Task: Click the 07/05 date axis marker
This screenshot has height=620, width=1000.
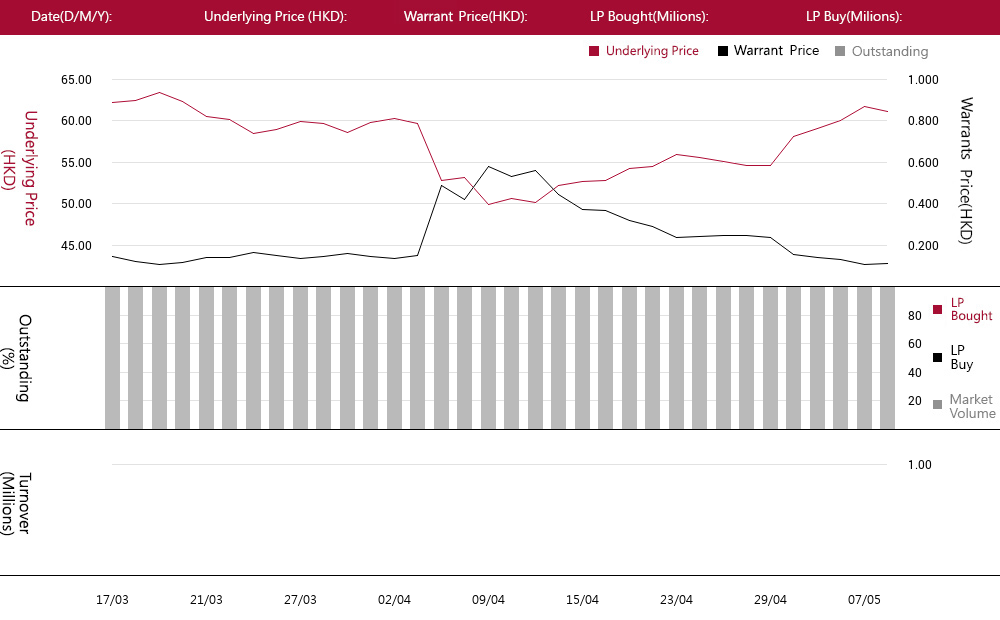Action: point(864,600)
